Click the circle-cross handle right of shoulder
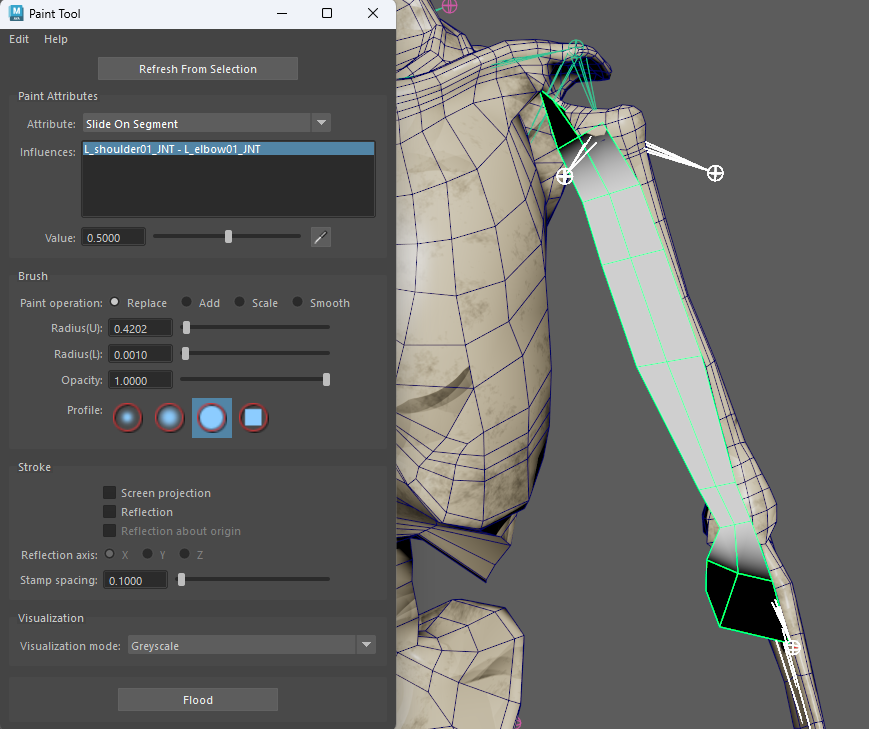Viewport: 869px width, 729px height. (715, 174)
